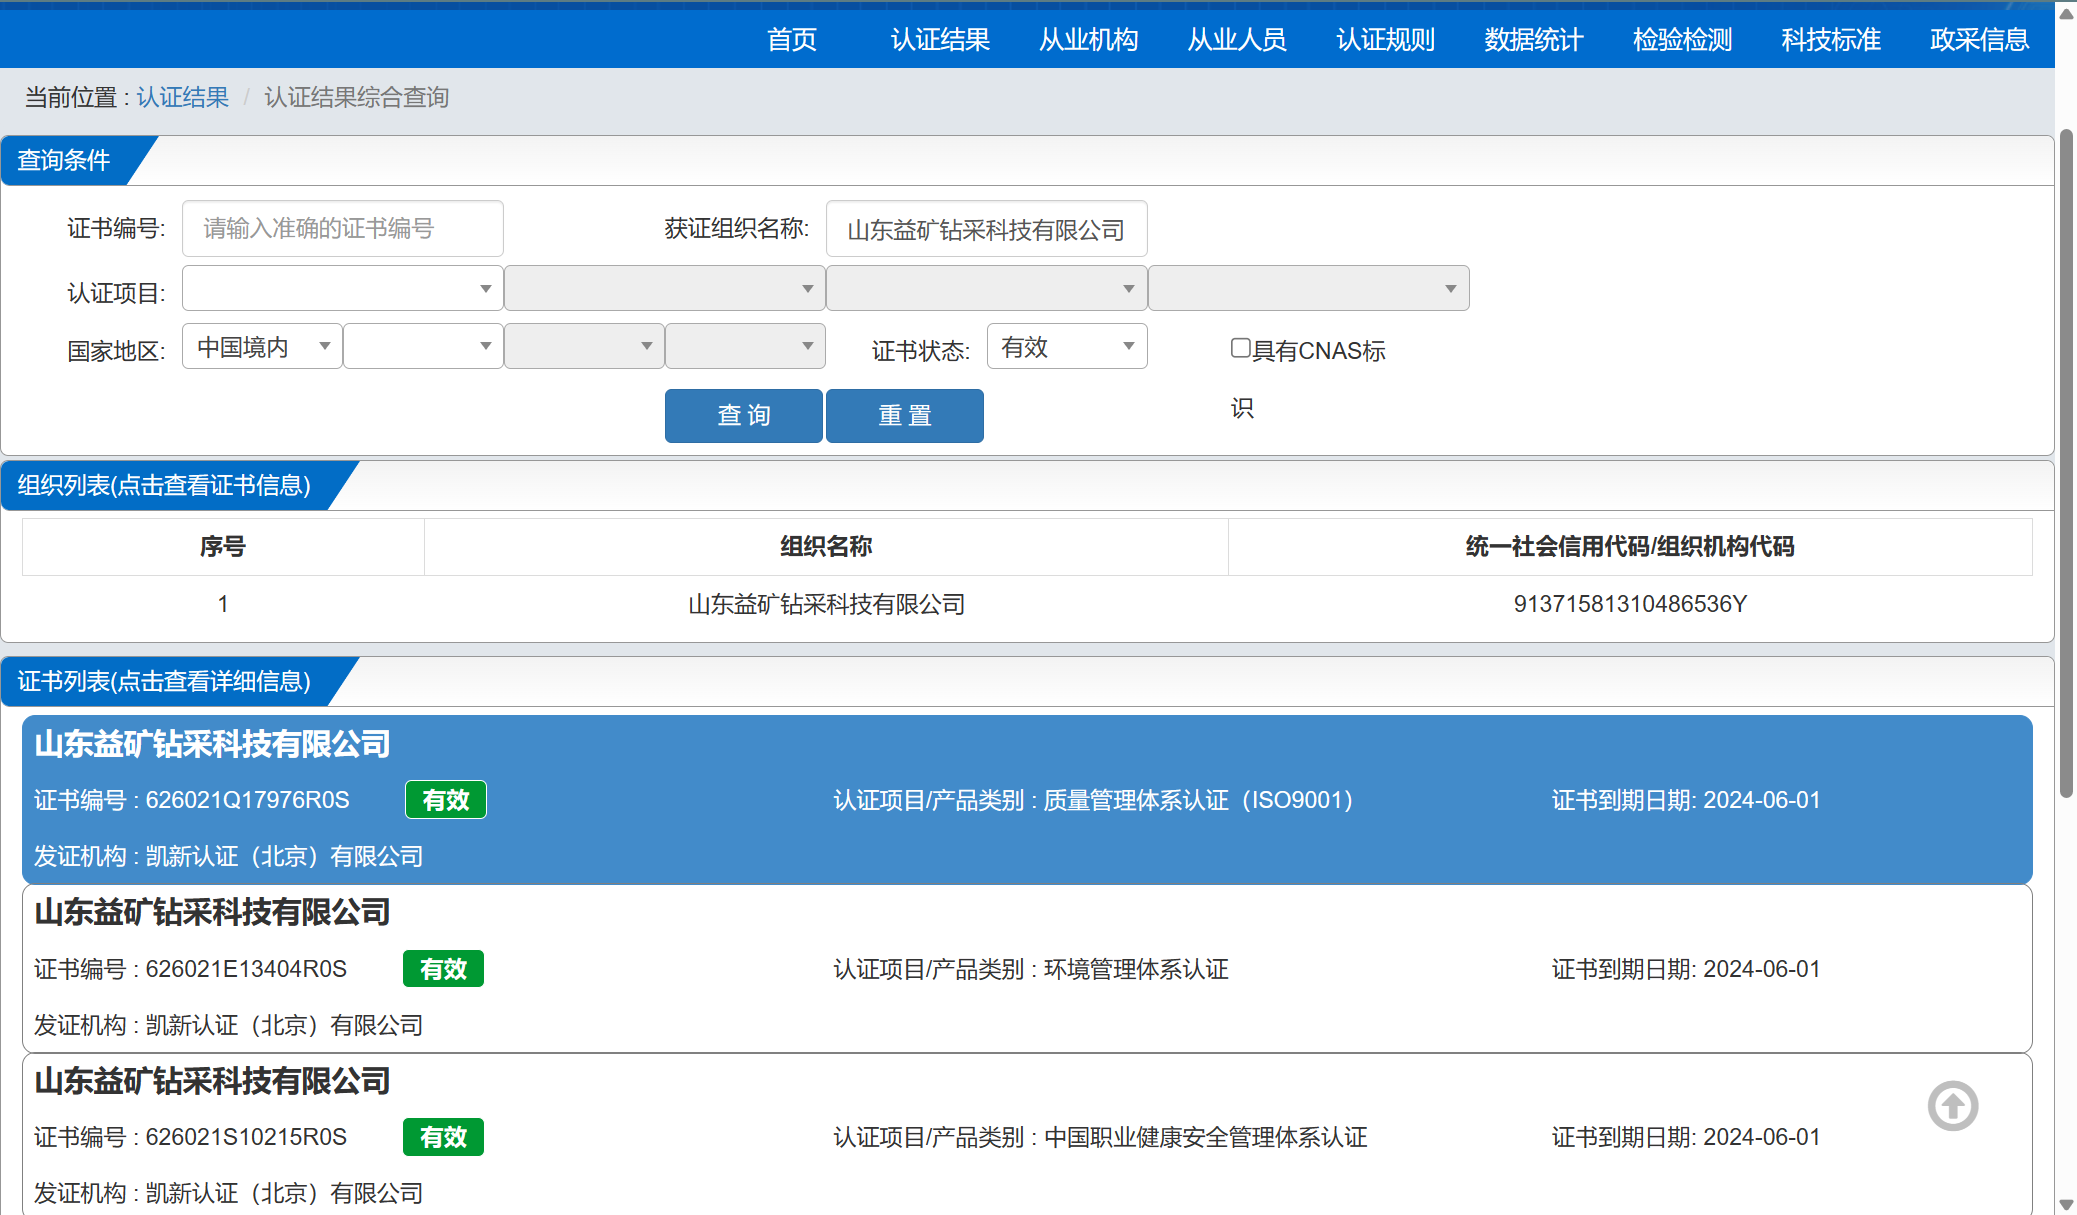Follow the 认证结果 breadcrumb link
The image size is (2077, 1215).
pyautogui.click(x=182, y=97)
